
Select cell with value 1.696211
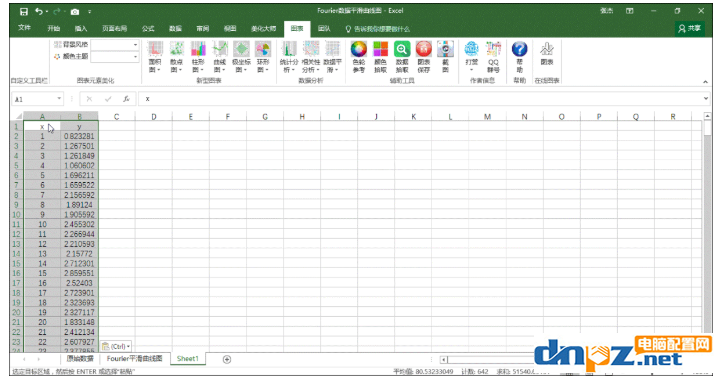coord(79,175)
